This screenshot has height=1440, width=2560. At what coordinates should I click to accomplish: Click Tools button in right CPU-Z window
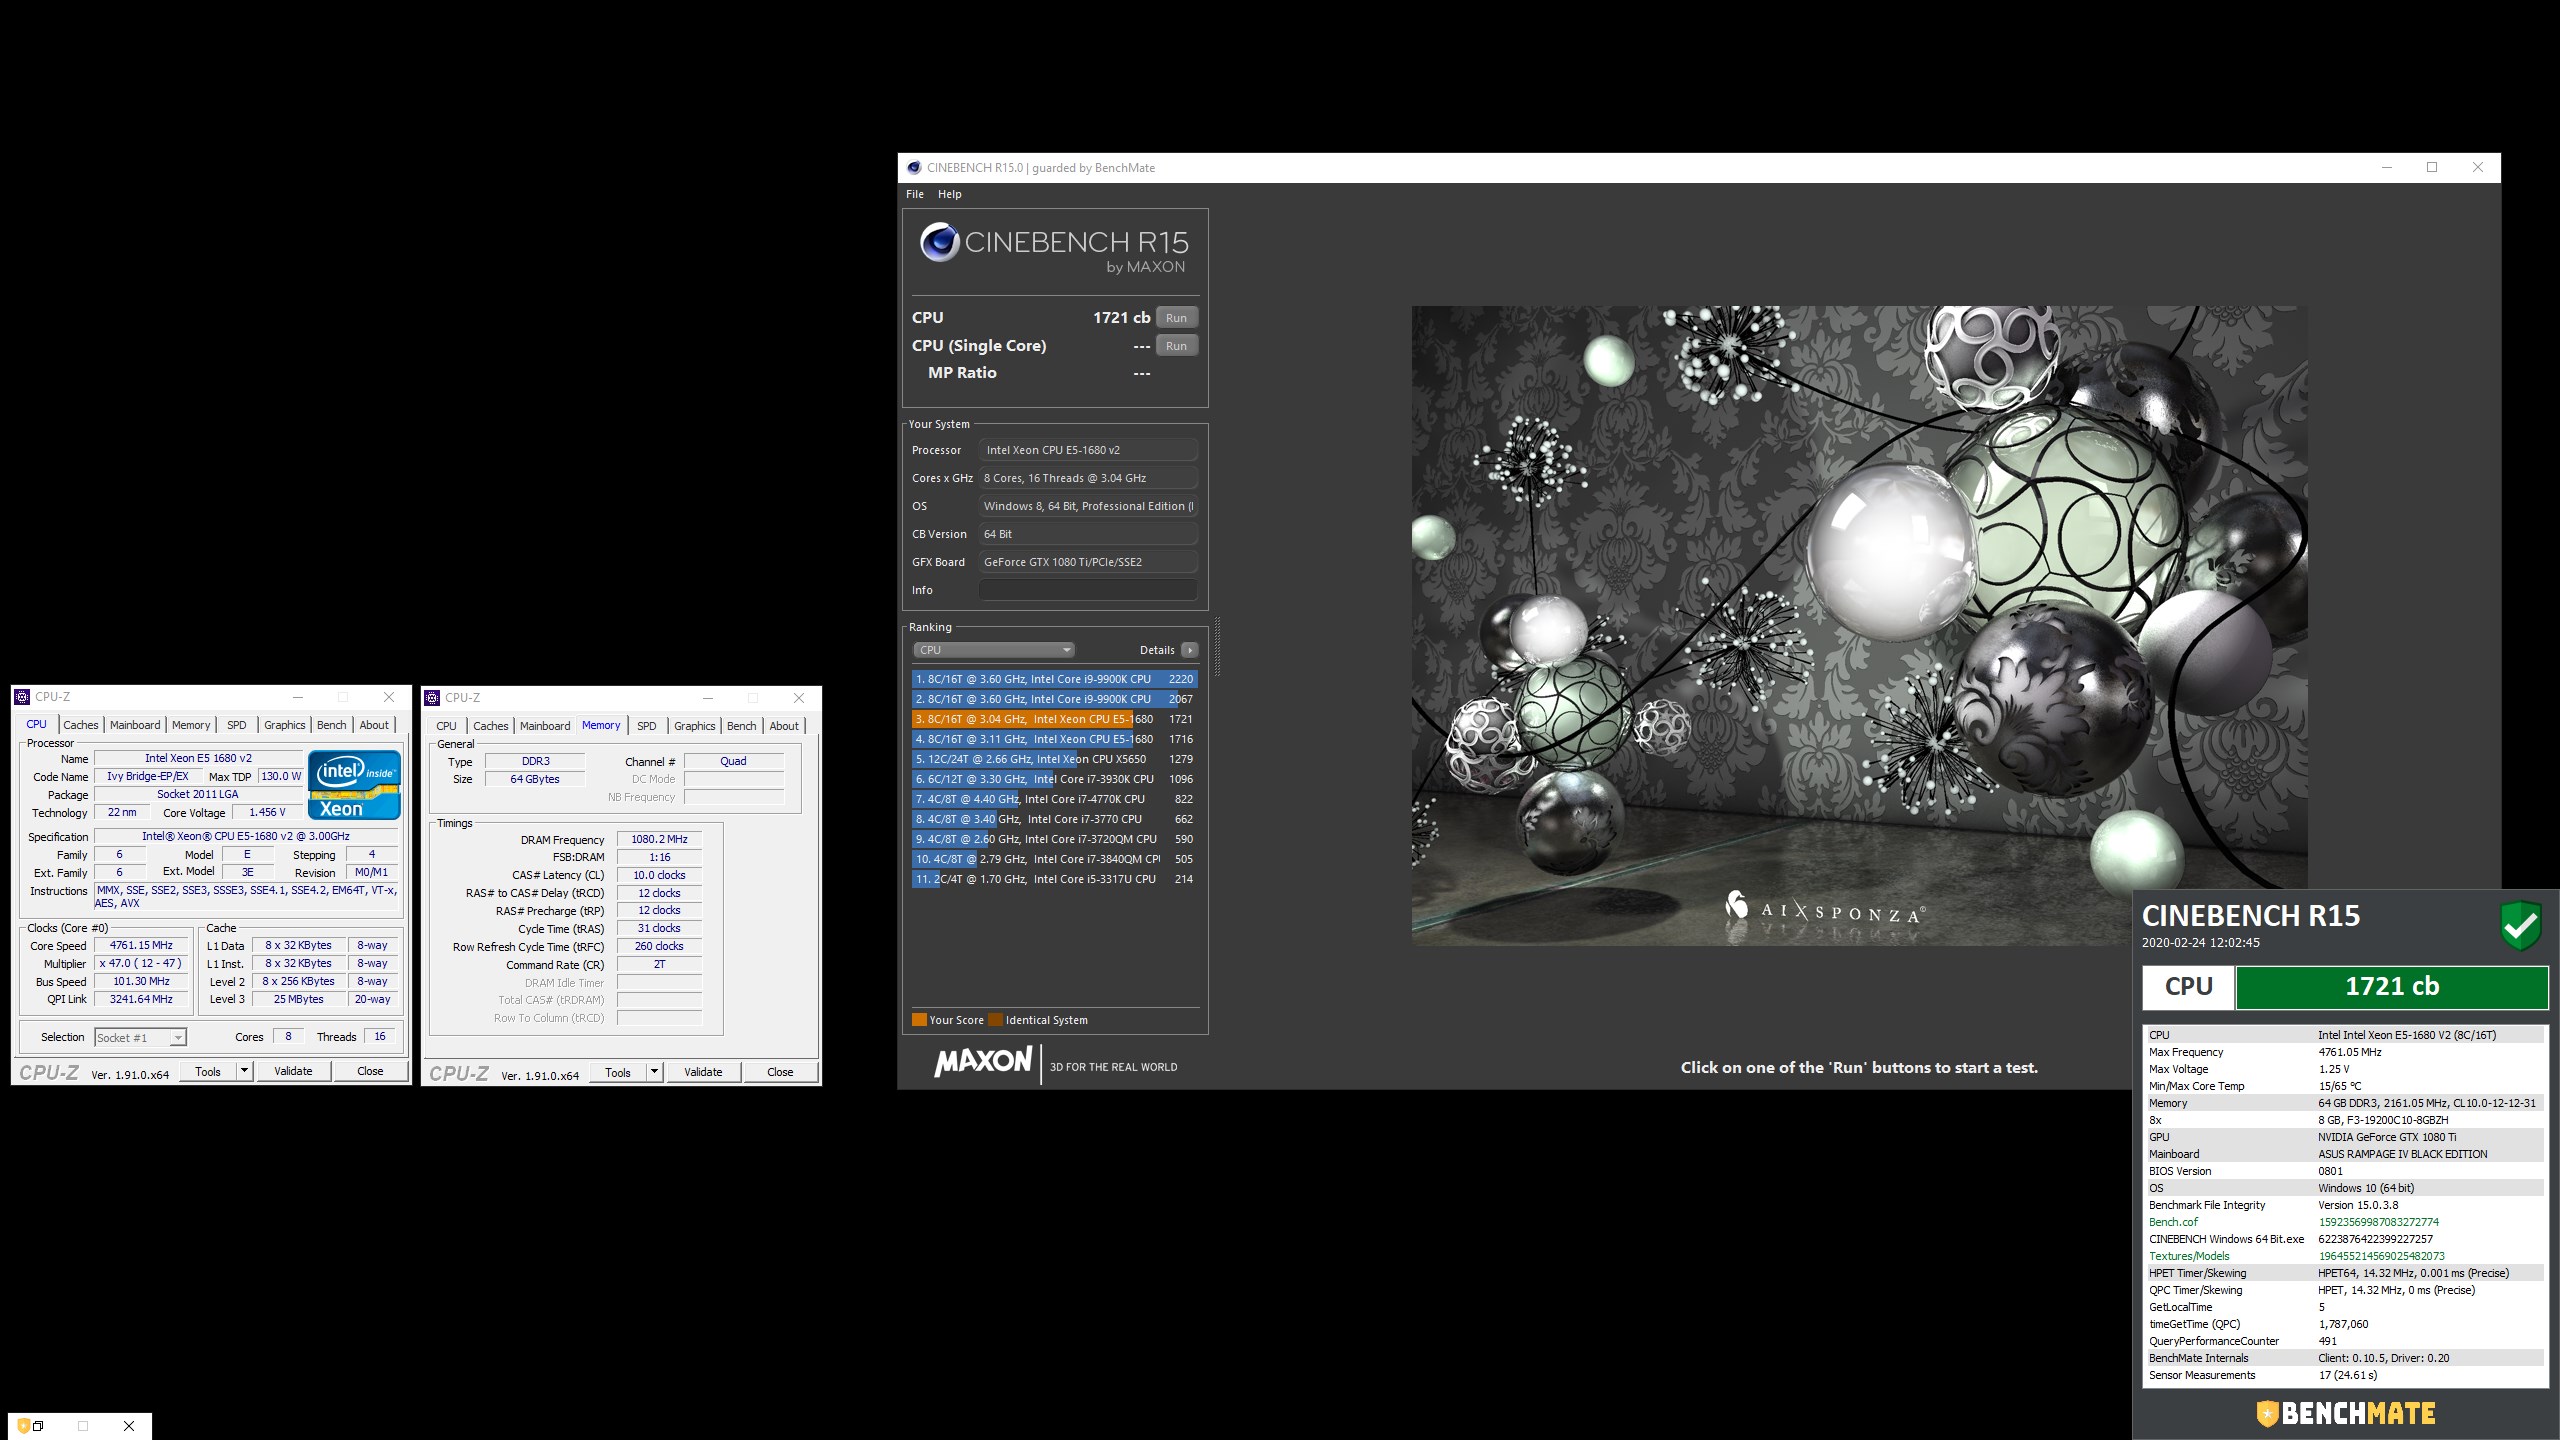(x=618, y=1072)
